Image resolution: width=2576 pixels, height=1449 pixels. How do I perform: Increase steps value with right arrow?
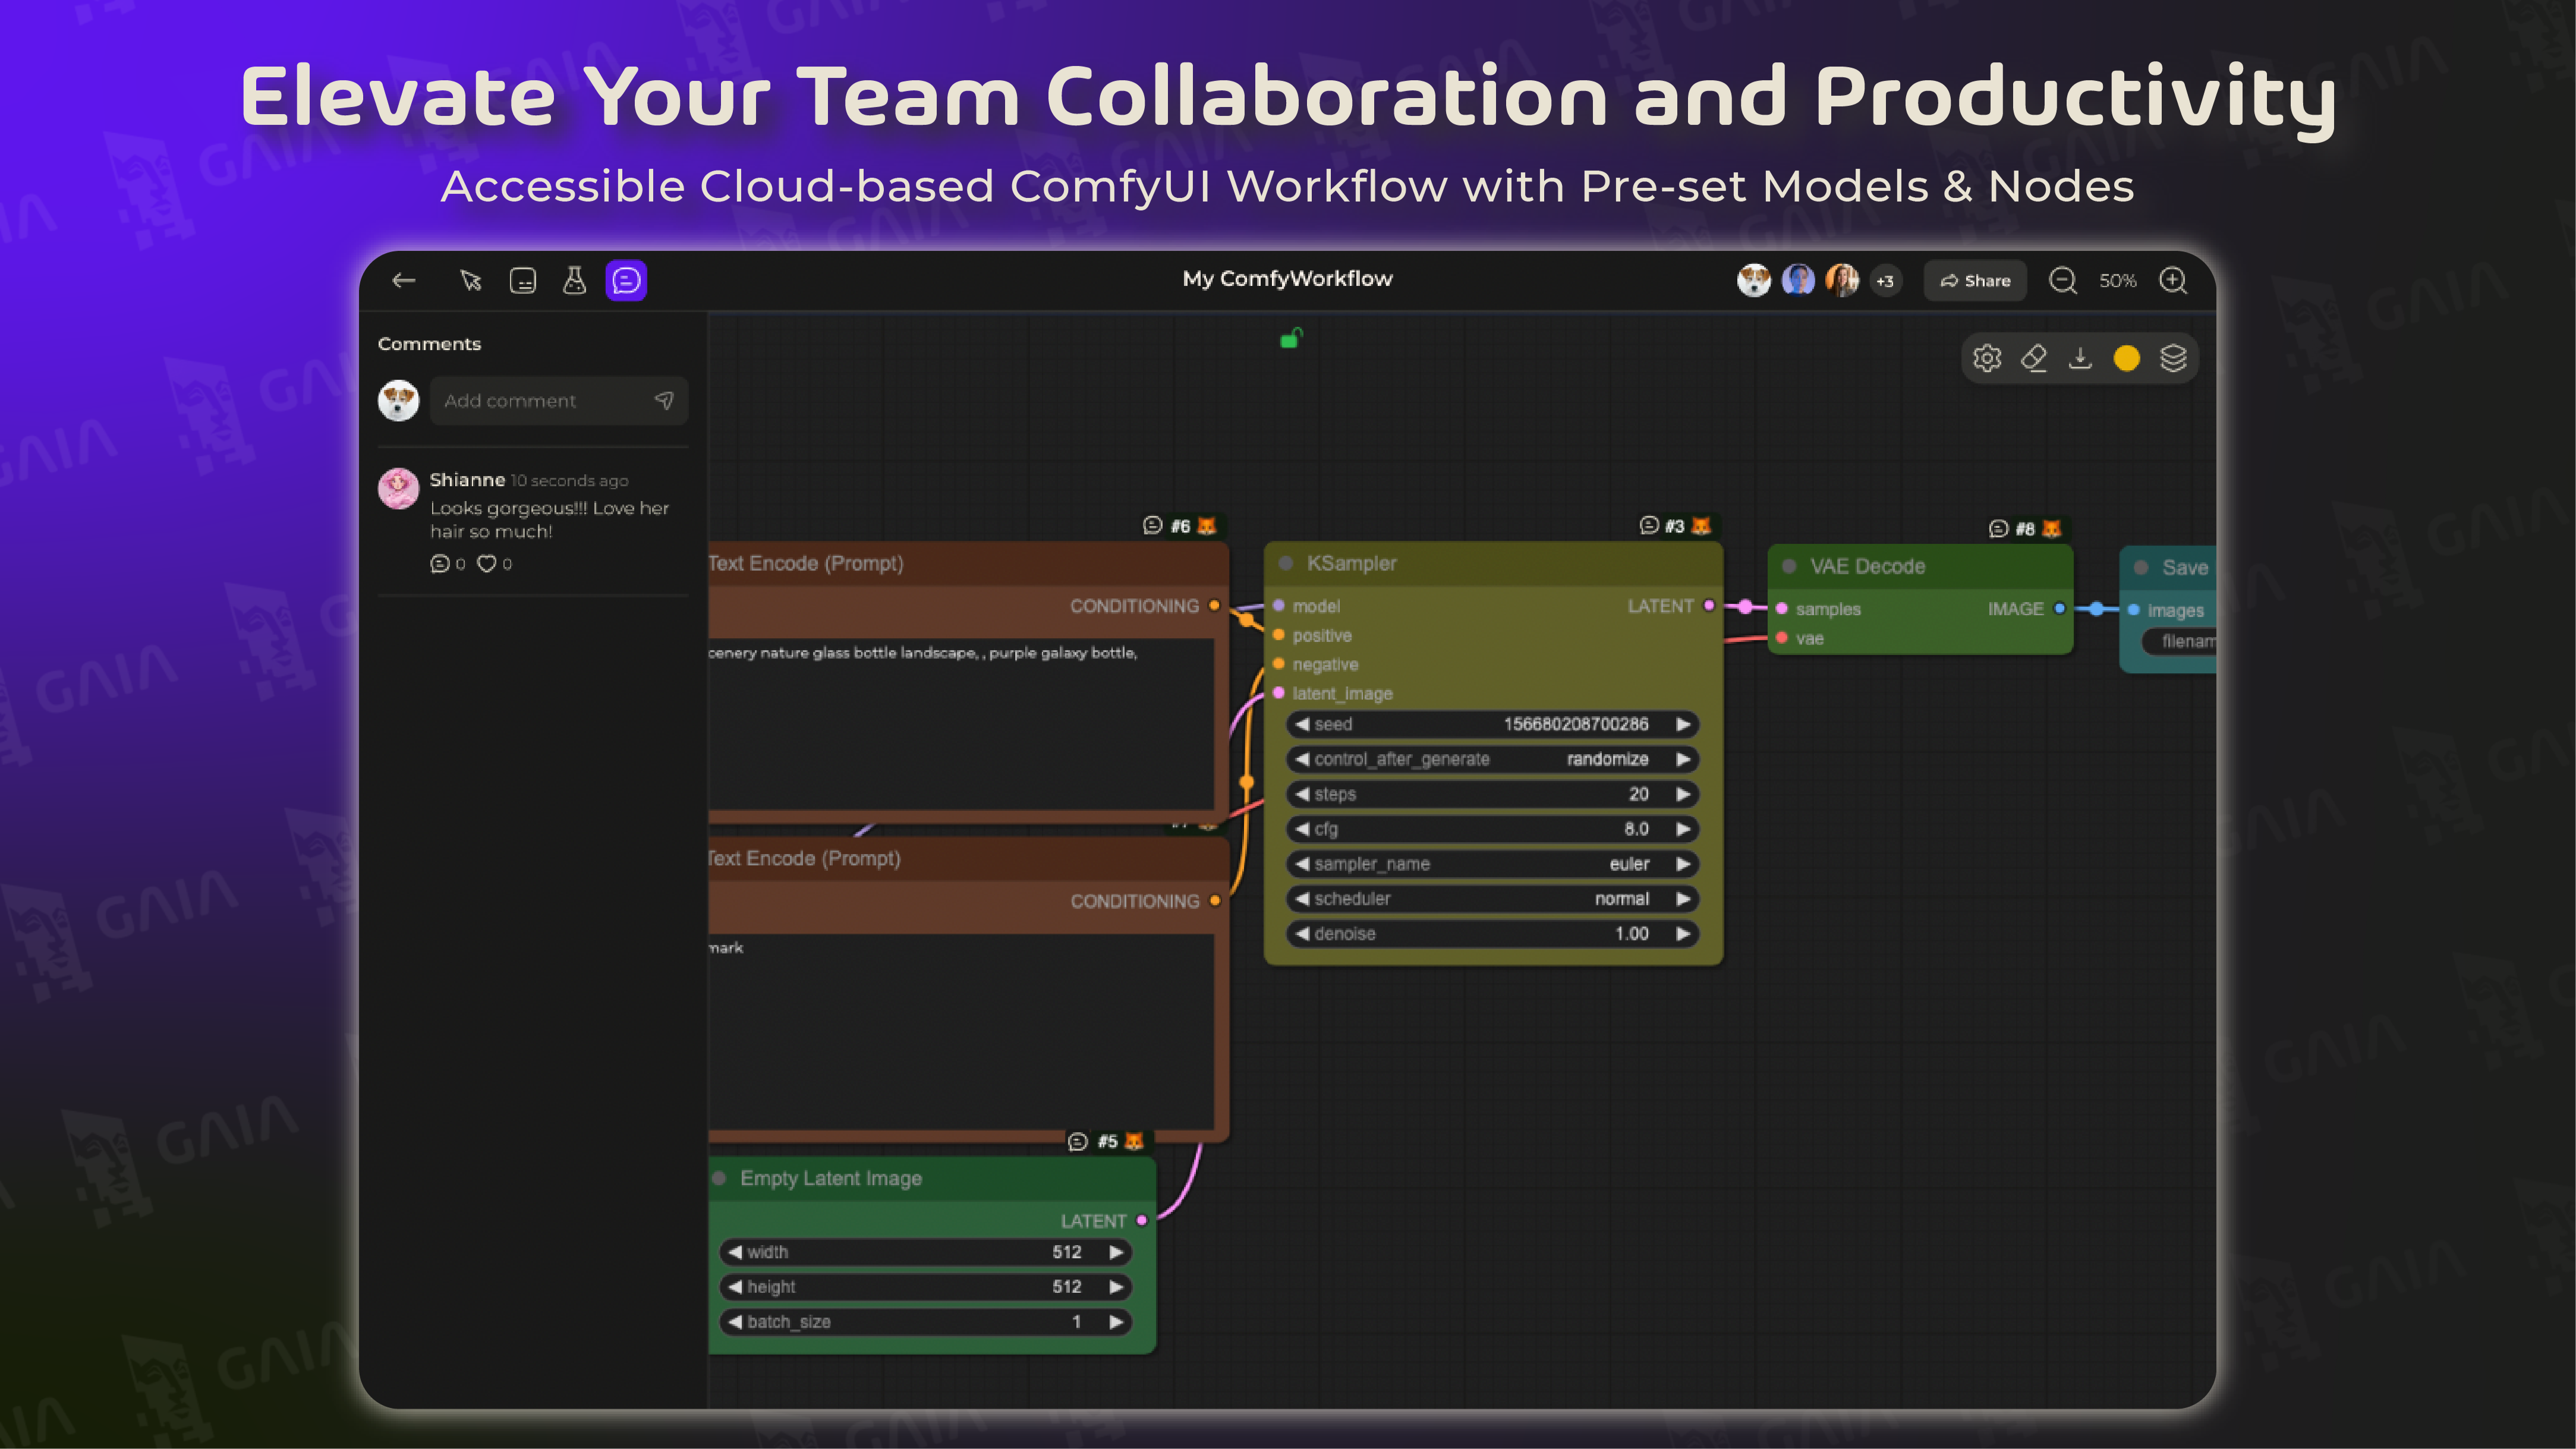point(1684,794)
